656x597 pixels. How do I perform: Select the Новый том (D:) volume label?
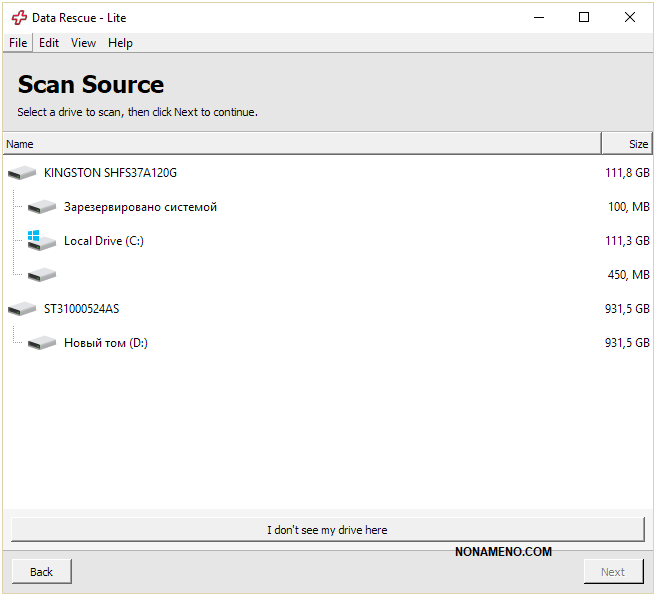(106, 343)
